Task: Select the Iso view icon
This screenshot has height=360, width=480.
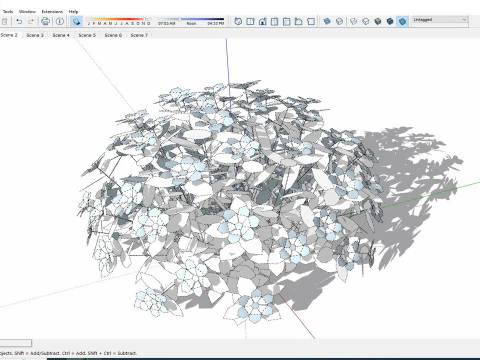Action: coord(238,21)
